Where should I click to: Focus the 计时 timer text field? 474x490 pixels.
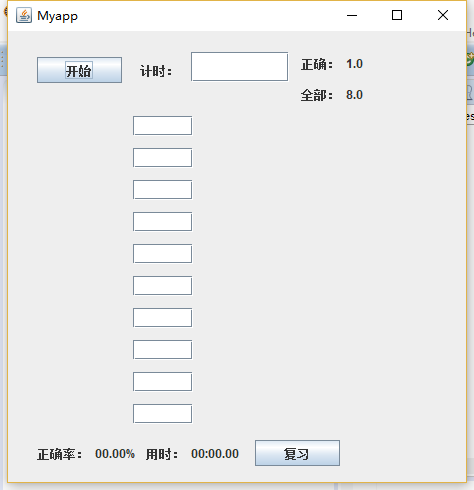(239, 66)
